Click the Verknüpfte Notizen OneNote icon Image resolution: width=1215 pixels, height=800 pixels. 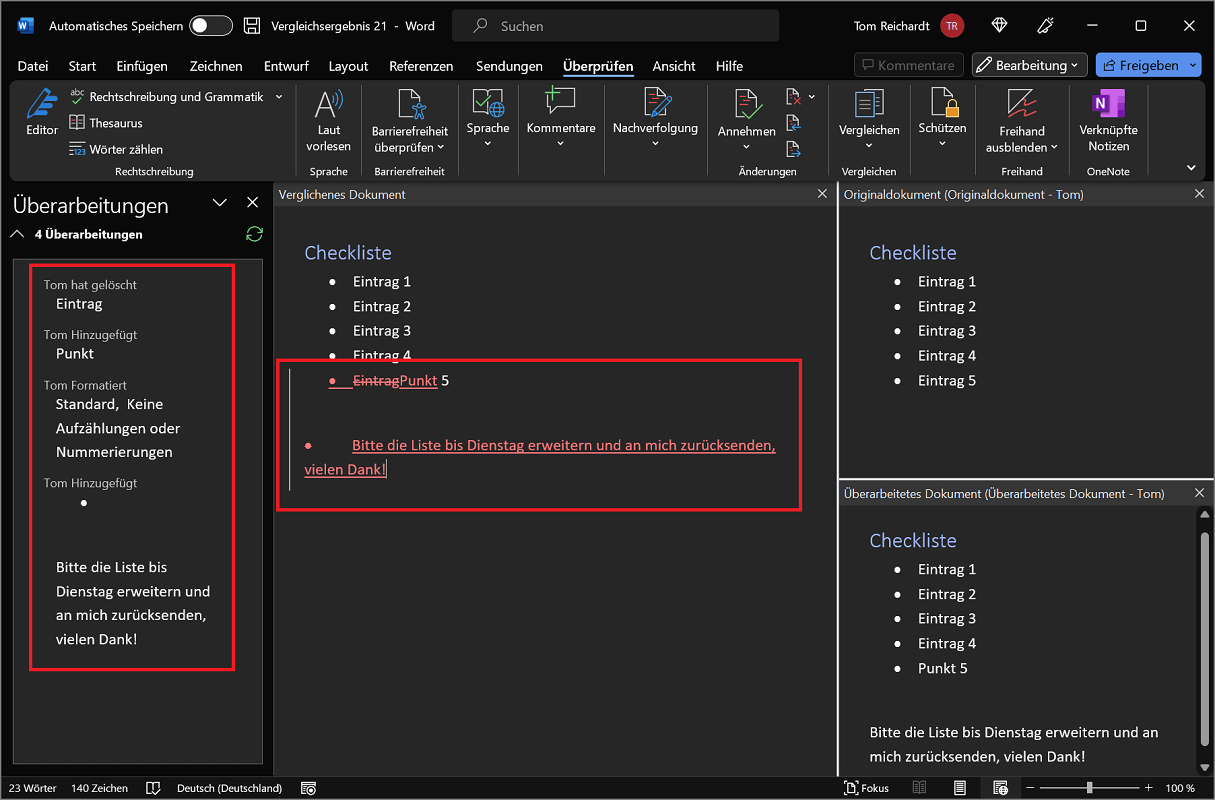[1108, 103]
